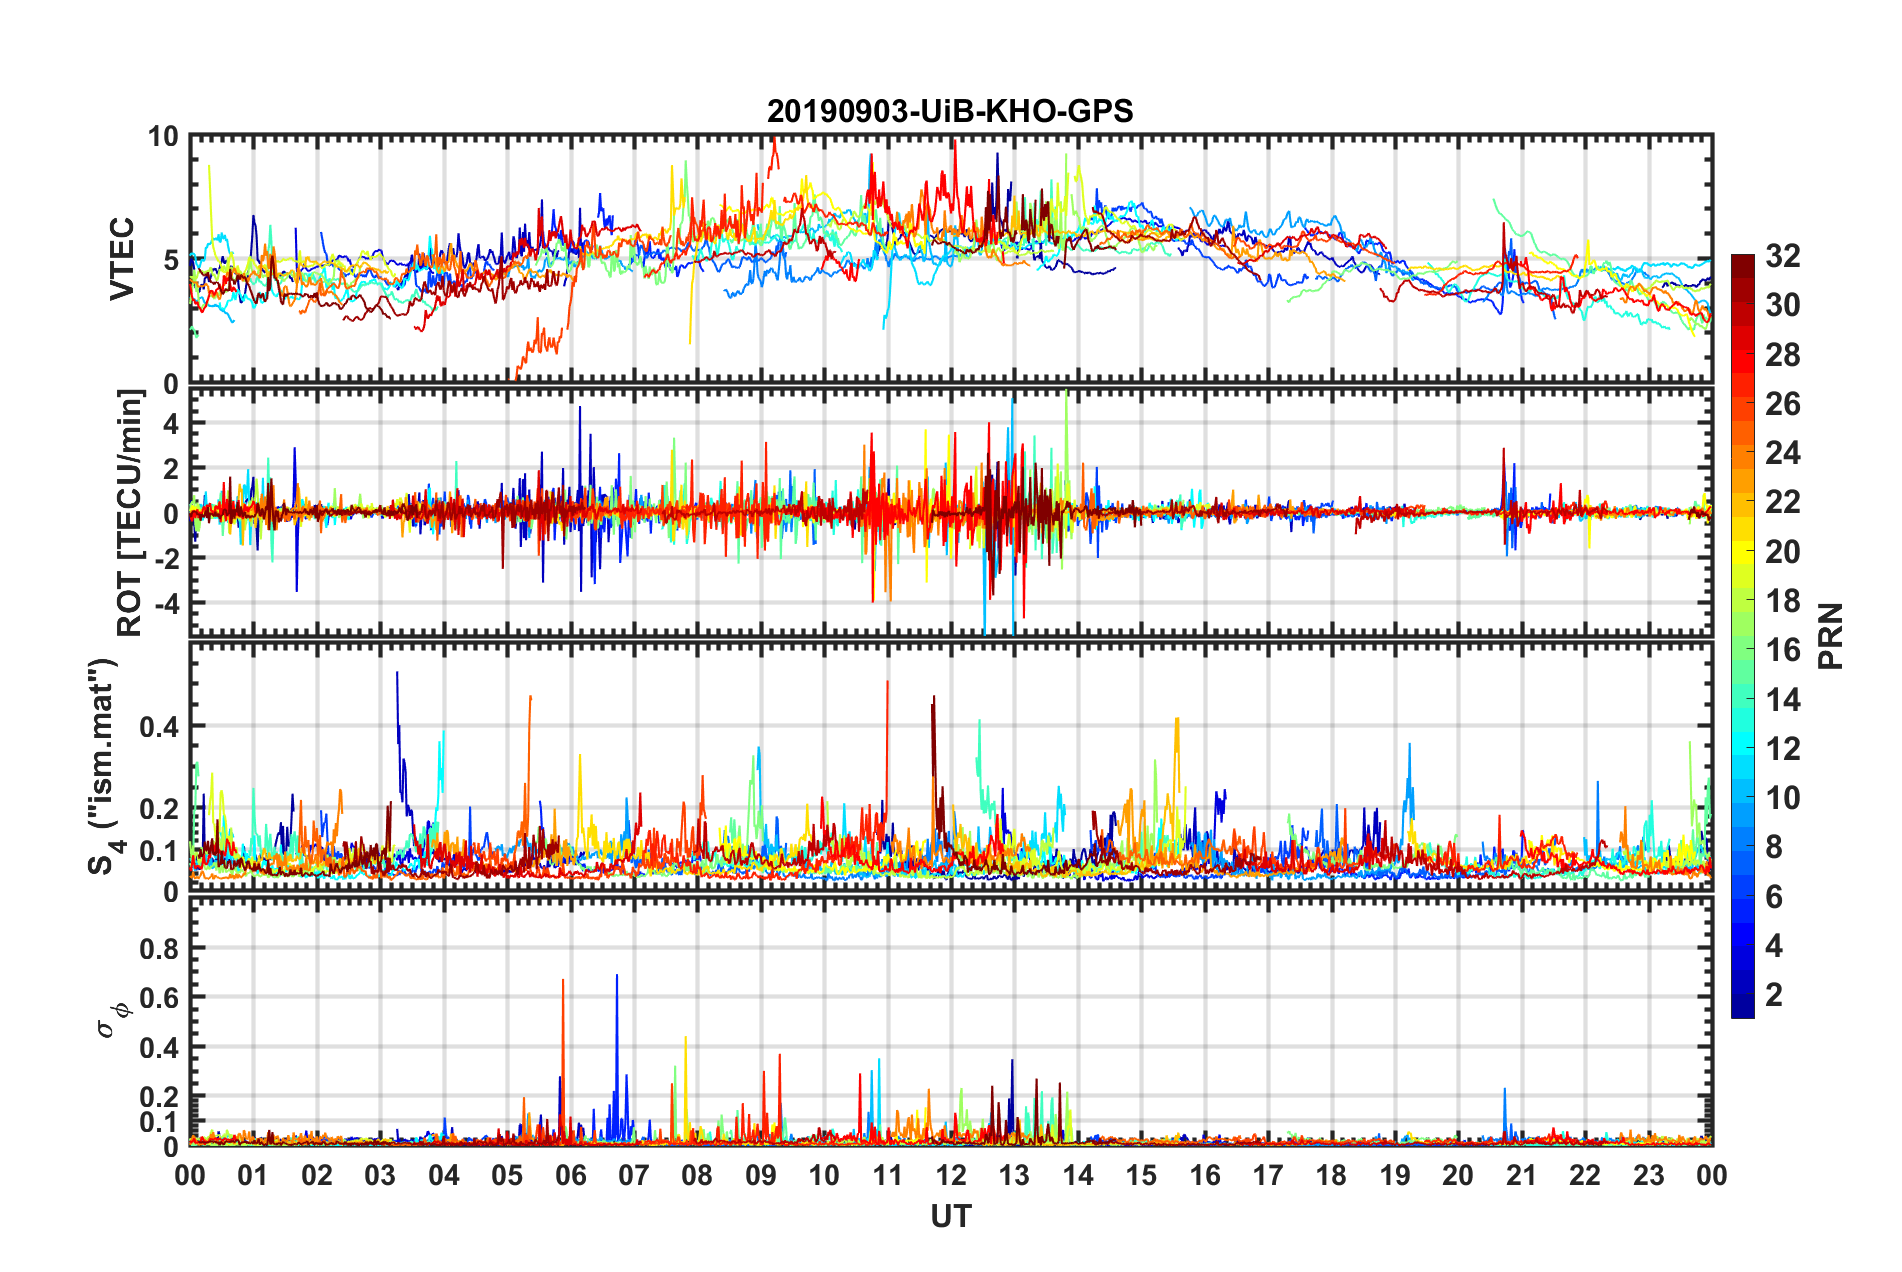Click the "10" tick label on the VTEC axis
This screenshot has width=1902, height=1272.
[163, 136]
